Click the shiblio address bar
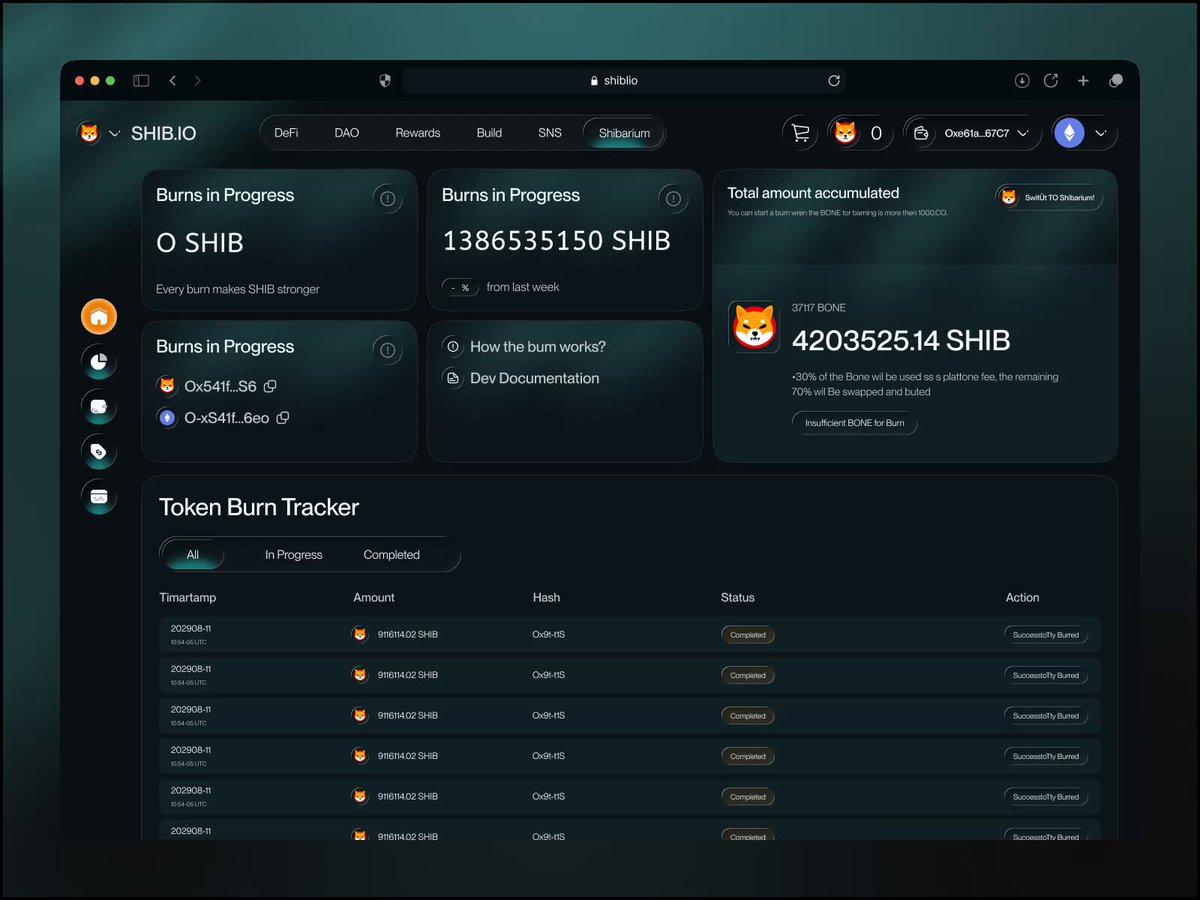The width and height of the screenshot is (1200, 900). 624,81
